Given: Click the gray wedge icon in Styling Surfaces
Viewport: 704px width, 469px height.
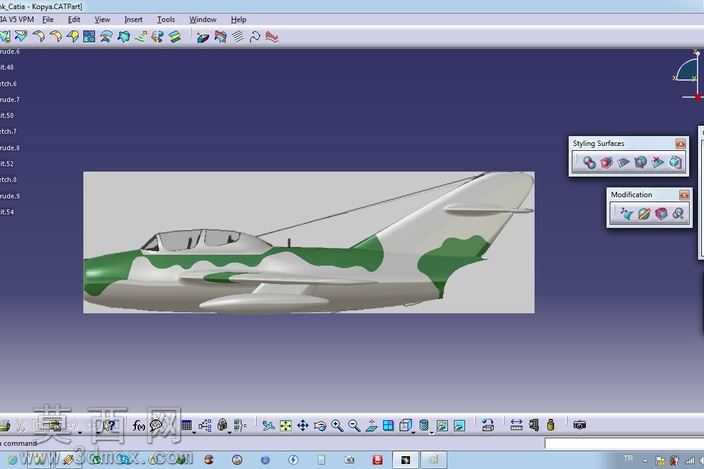Looking at the screenshot, I should coord(623,162).
